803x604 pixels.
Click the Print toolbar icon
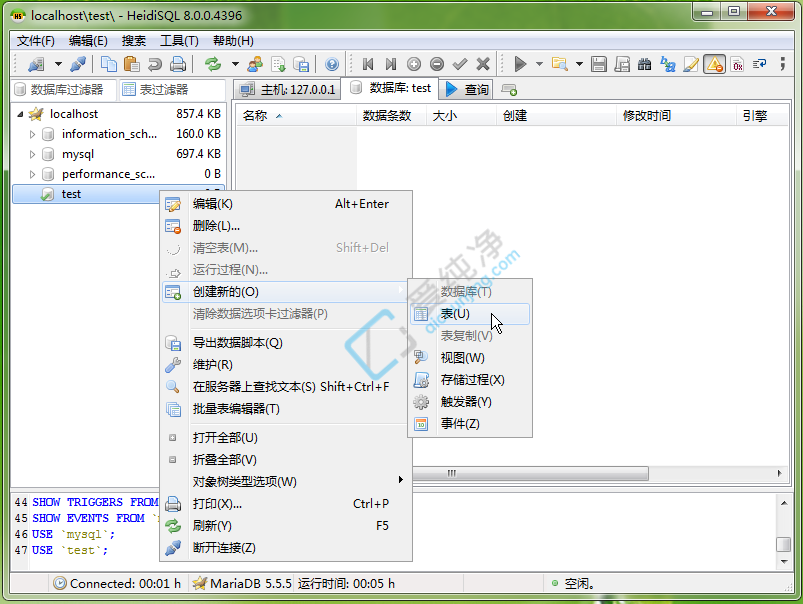pyautogui.click(x=178, y=64)
